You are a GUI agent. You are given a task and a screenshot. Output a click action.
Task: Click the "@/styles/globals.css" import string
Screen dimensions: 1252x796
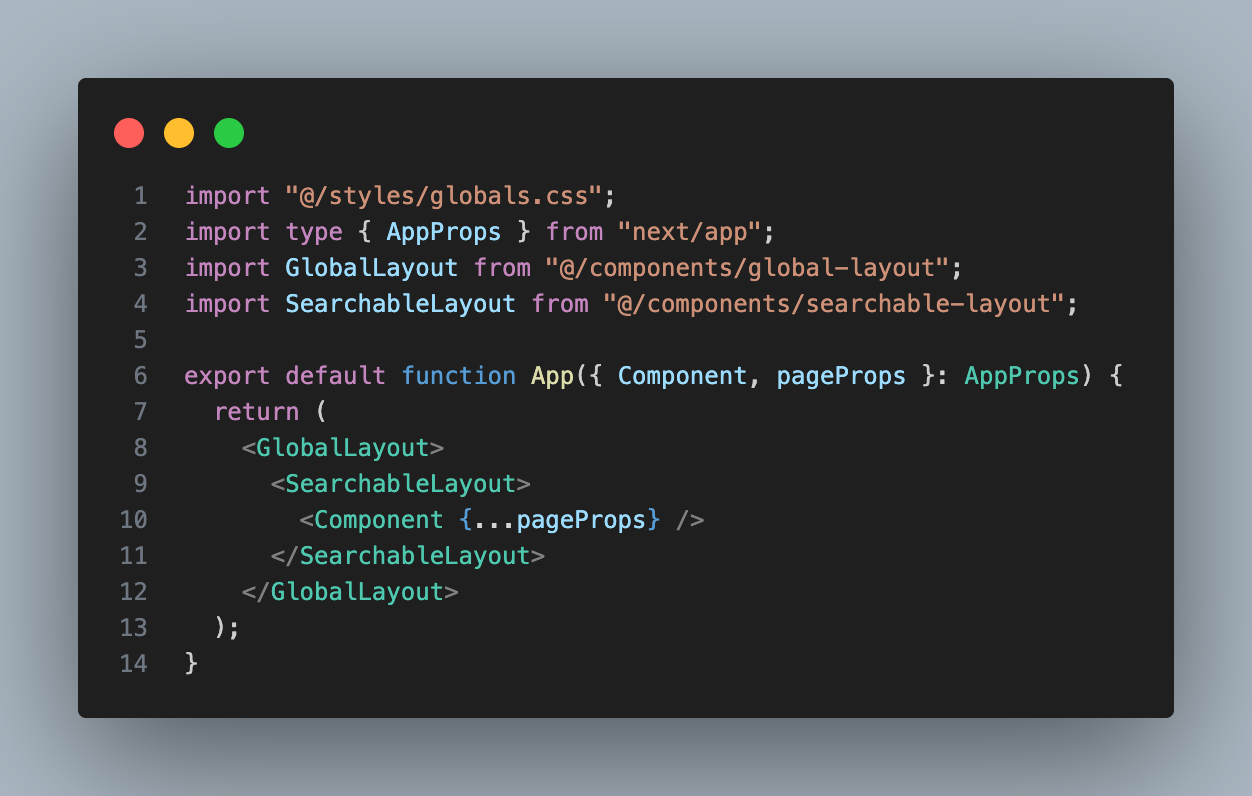point(443,195)
